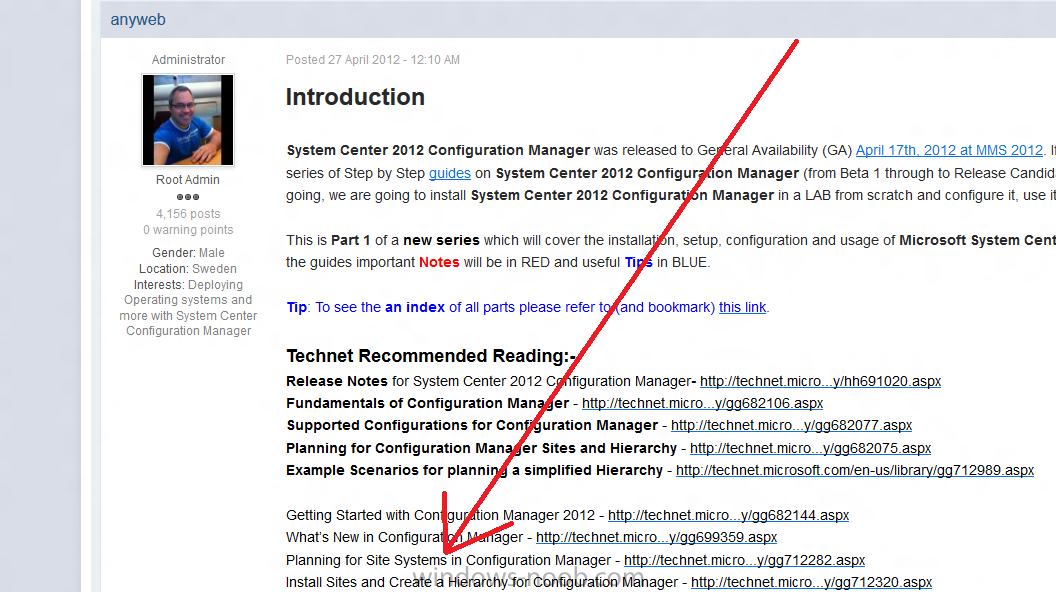The height and width of the screenshot is (592, 1056).
Task: Click the "Technet Recommended Reading" heading
Action: [x=430, y=356]
